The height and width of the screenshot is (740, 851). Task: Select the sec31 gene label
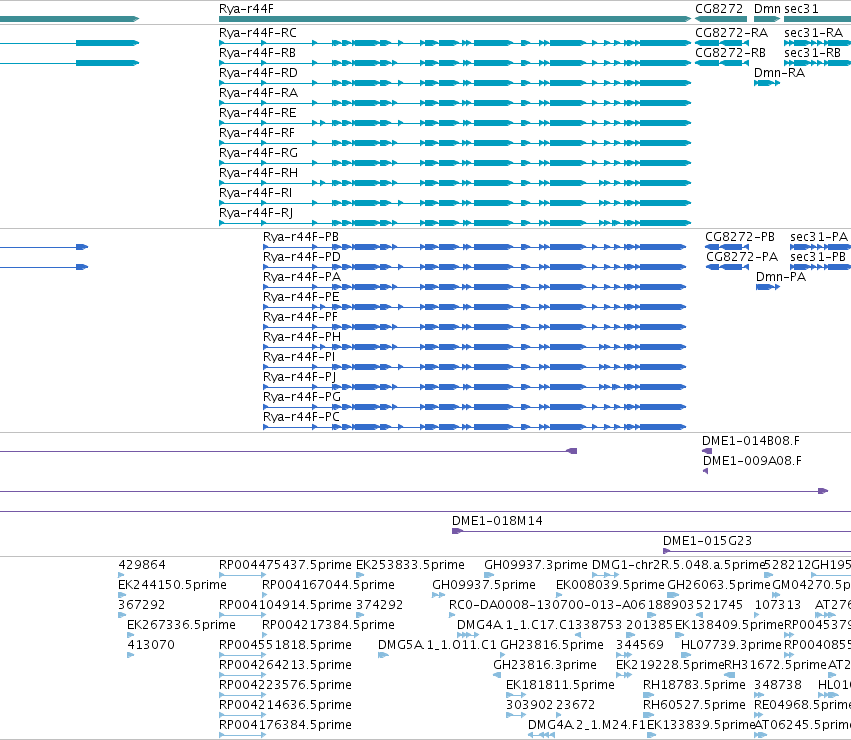coord(801,9)
